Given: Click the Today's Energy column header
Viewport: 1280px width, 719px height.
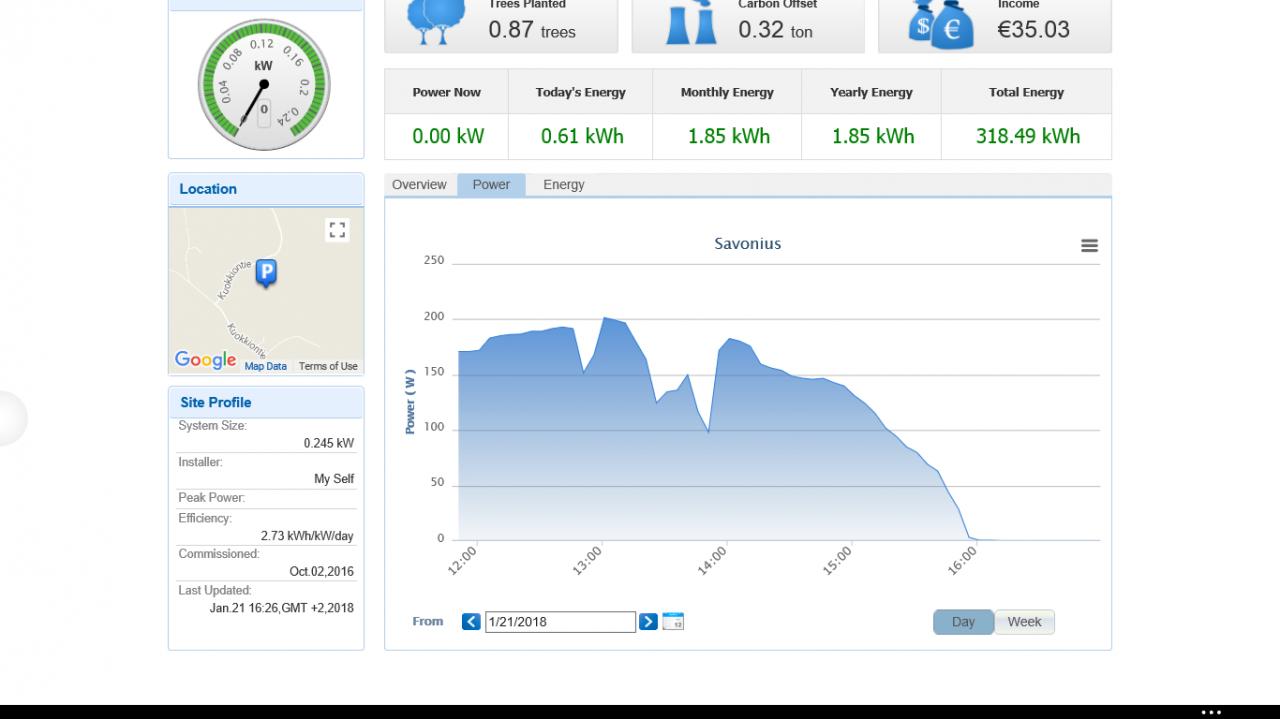Looking at the screenshot, I should [580, 92].
